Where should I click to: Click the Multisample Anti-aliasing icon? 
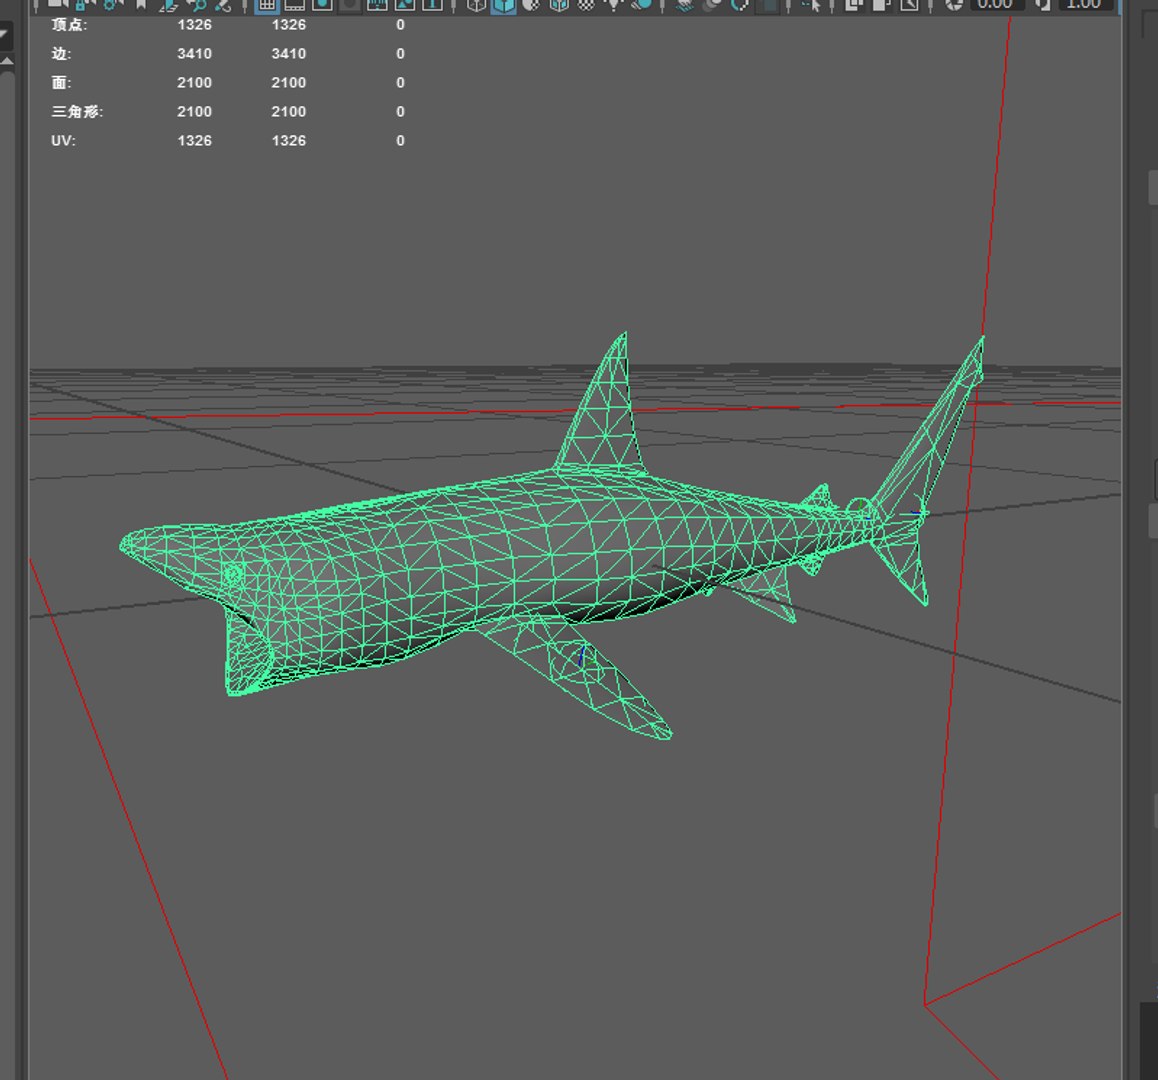point(739,4)
